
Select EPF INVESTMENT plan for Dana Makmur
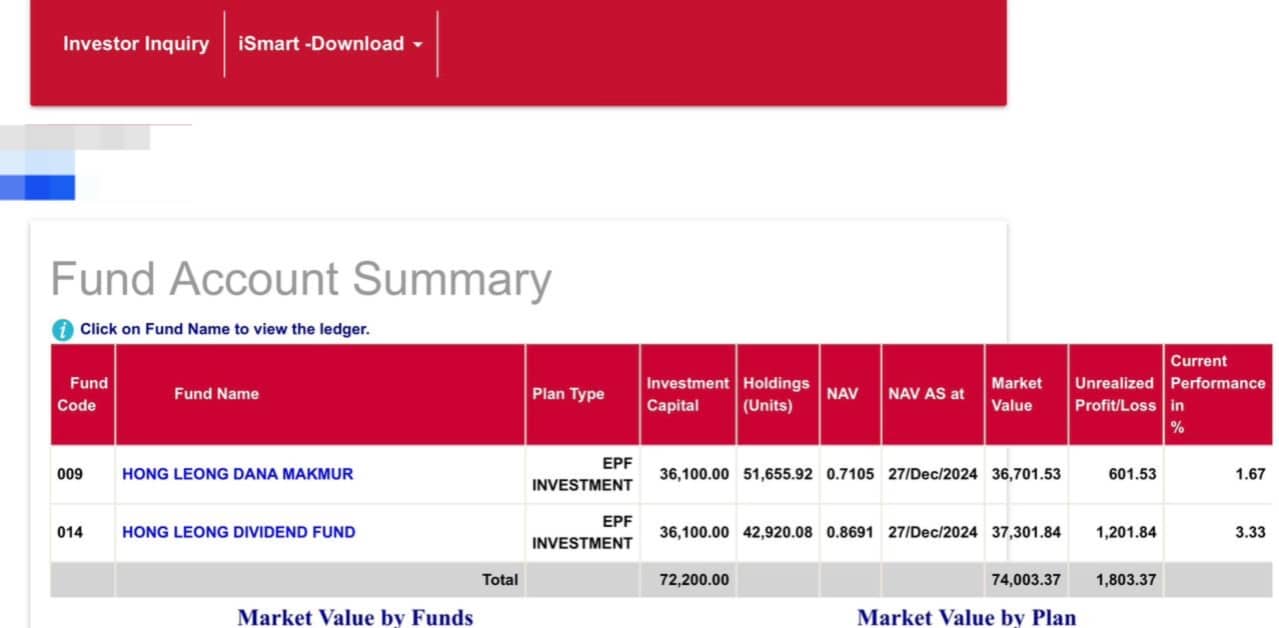[582, 474]
